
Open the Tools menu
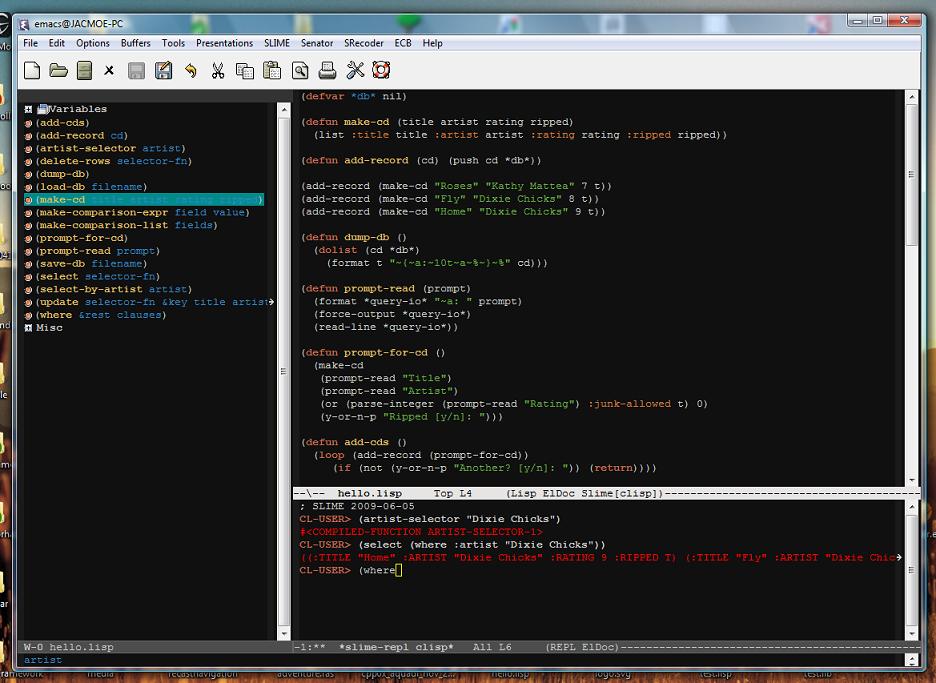coord(173,43)
